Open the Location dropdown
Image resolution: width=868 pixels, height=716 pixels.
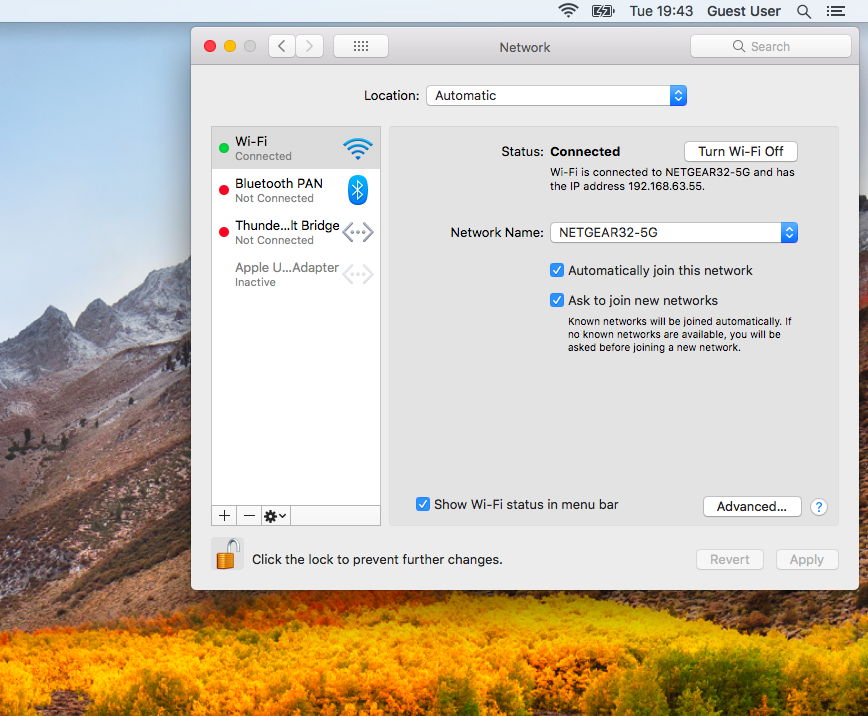tap(556, 96)
